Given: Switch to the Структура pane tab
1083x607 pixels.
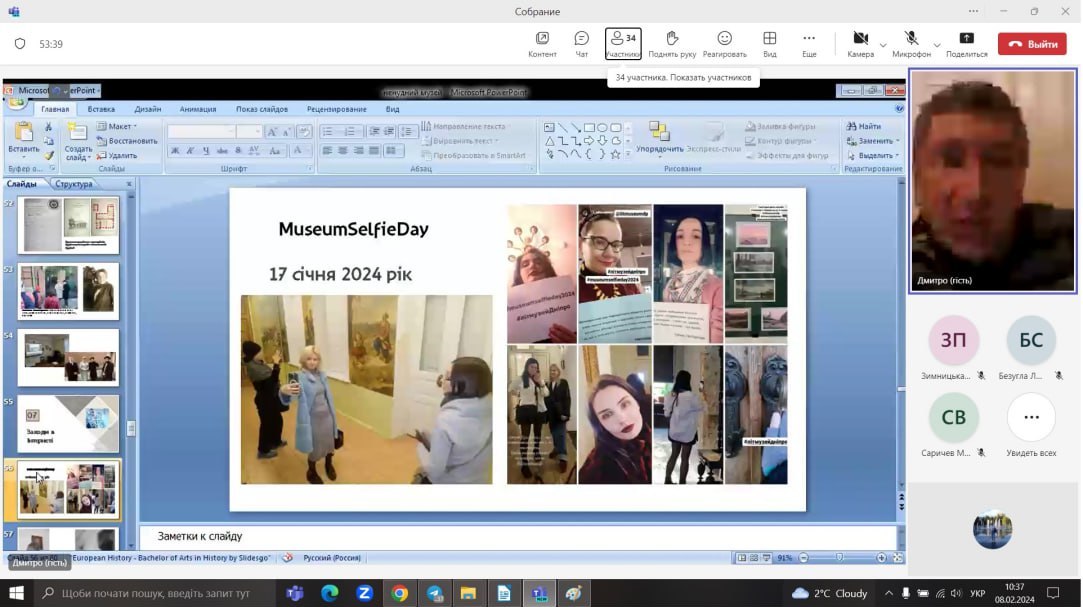Looking at the screenshot, I should pos(74,184).
